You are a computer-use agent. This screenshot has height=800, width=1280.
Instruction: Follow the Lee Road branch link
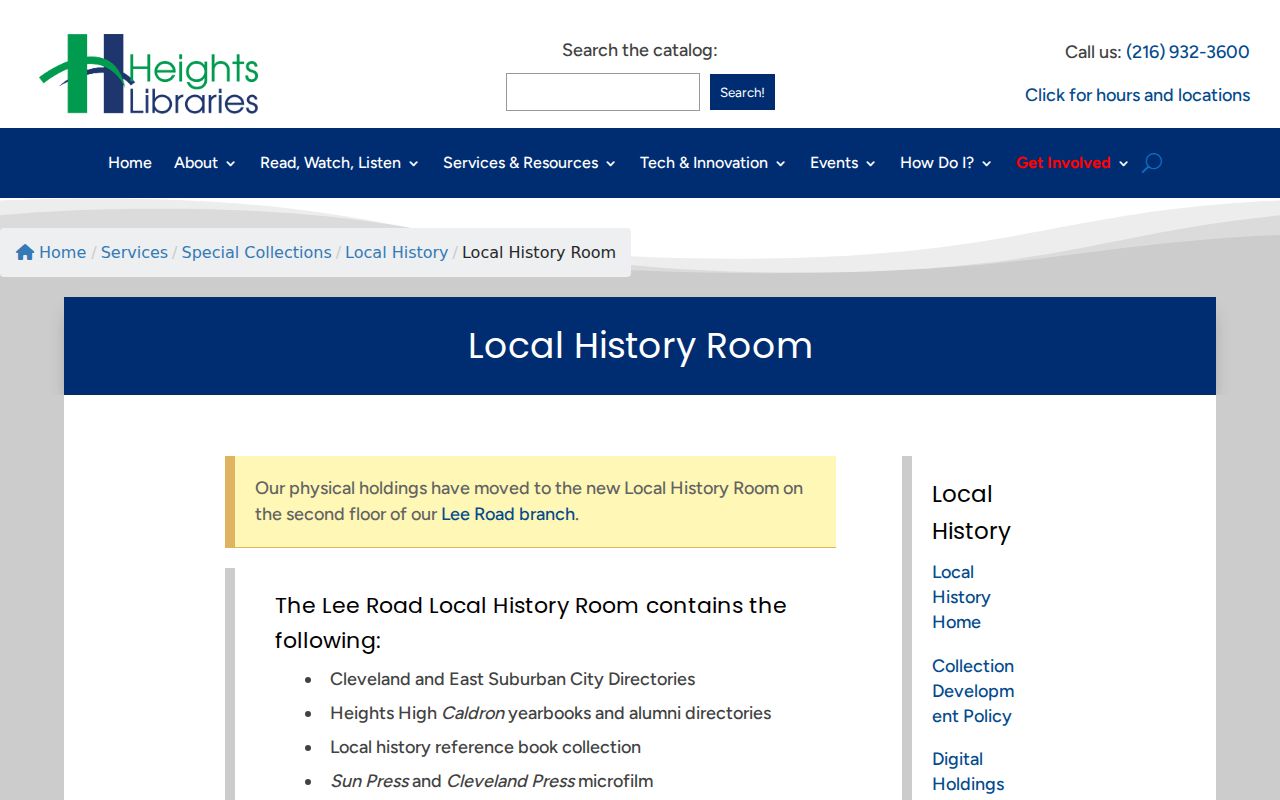point(508,514)
